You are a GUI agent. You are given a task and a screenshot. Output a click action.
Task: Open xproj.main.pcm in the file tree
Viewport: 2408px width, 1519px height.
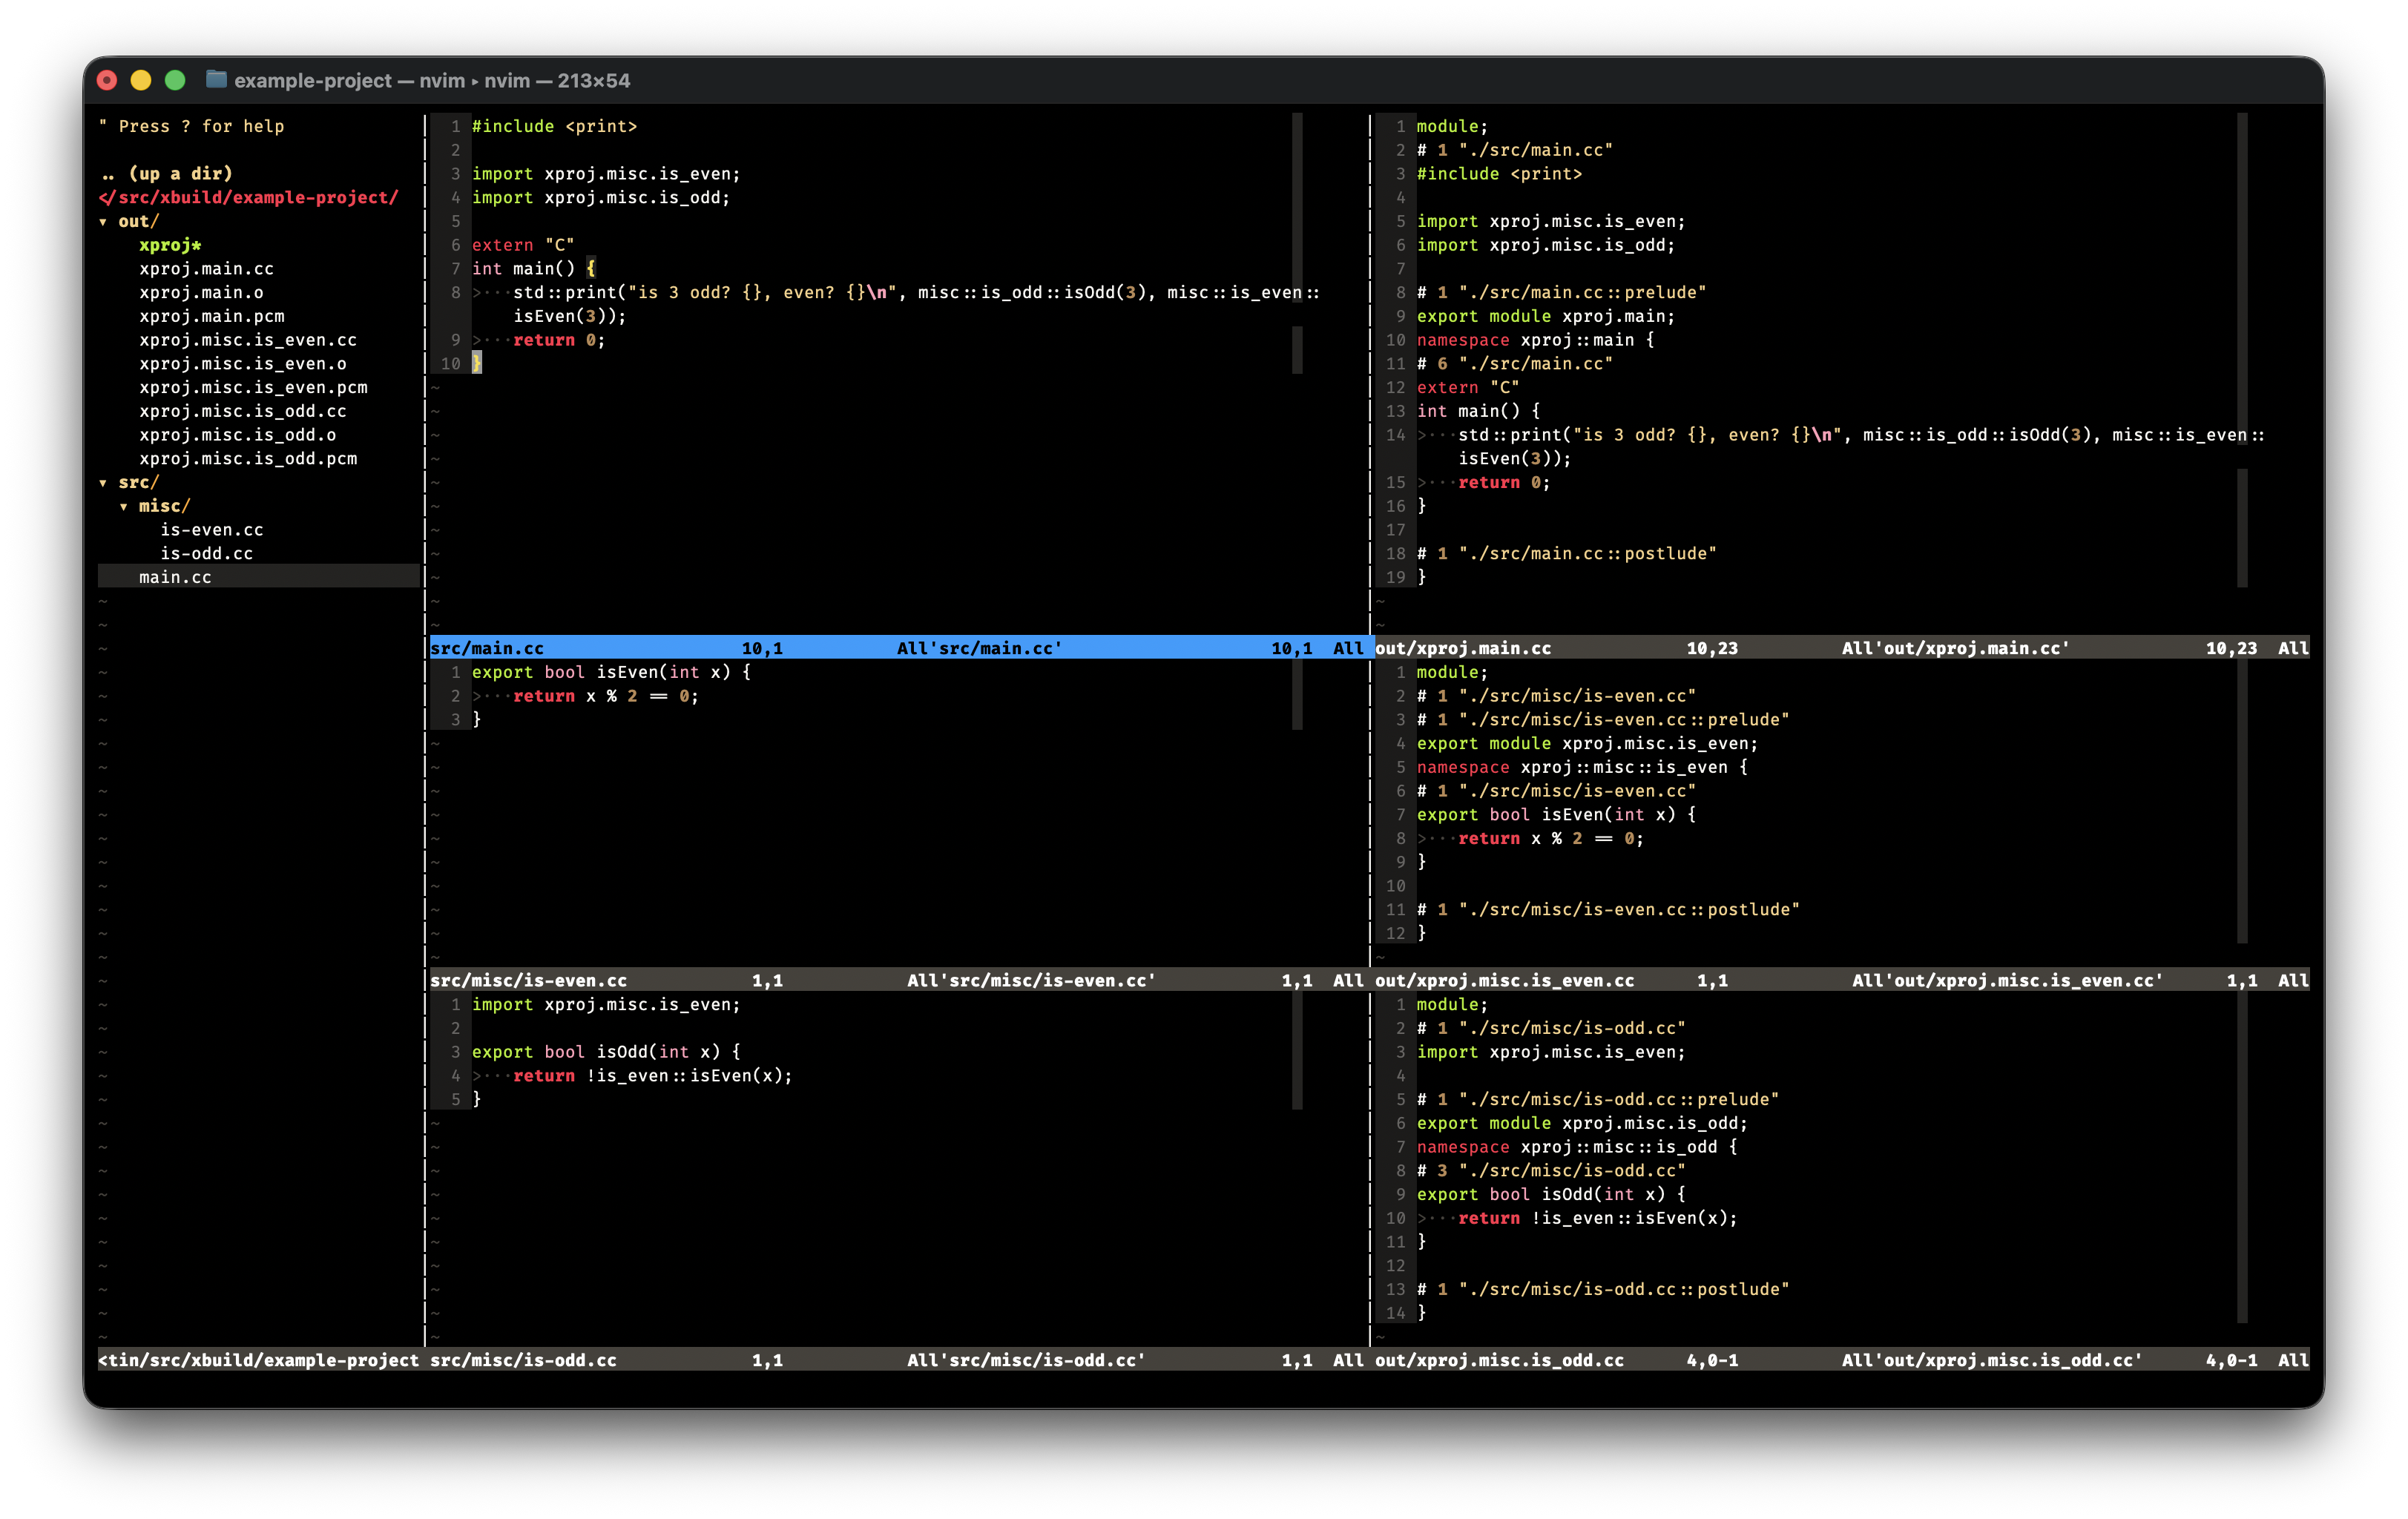pyautogui.click(x=212, y=317)
